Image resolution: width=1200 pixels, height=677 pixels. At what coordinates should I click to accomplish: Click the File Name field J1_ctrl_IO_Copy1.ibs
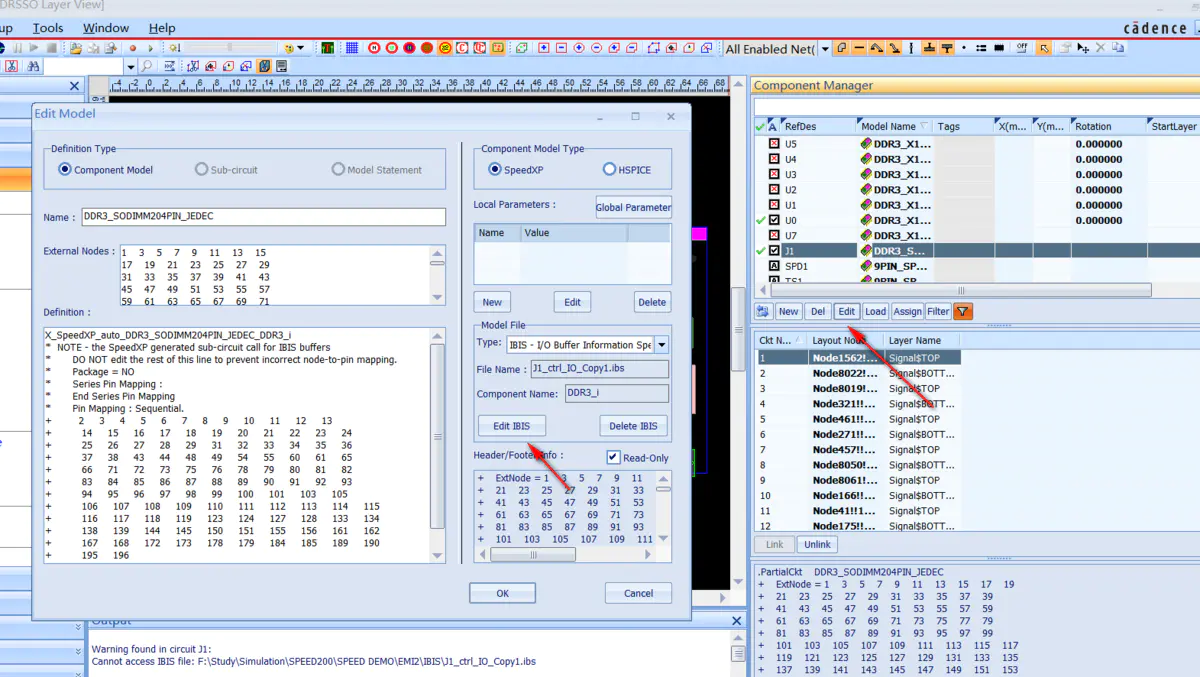pos(598,369)
